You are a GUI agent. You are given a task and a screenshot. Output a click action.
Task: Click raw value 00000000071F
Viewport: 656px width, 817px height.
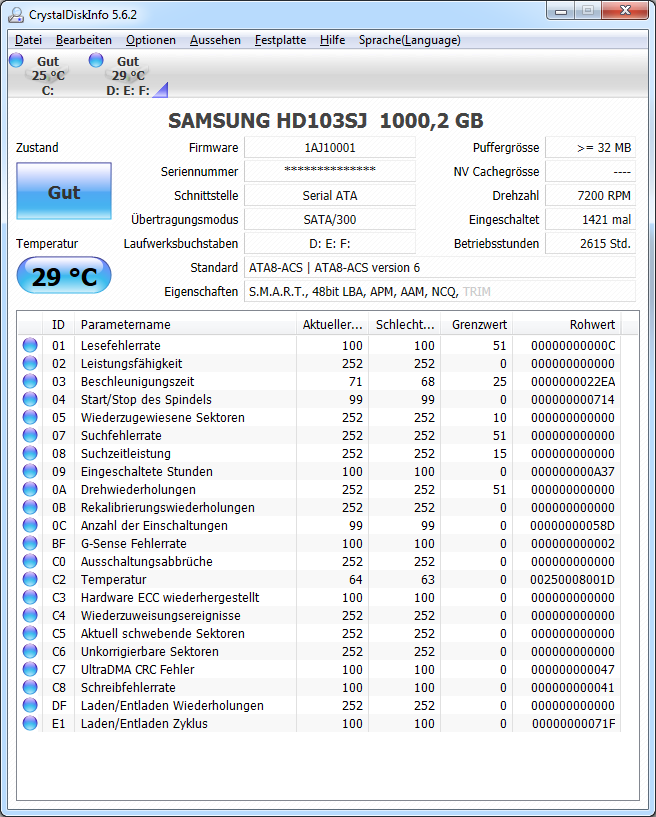tap(573, 723)
